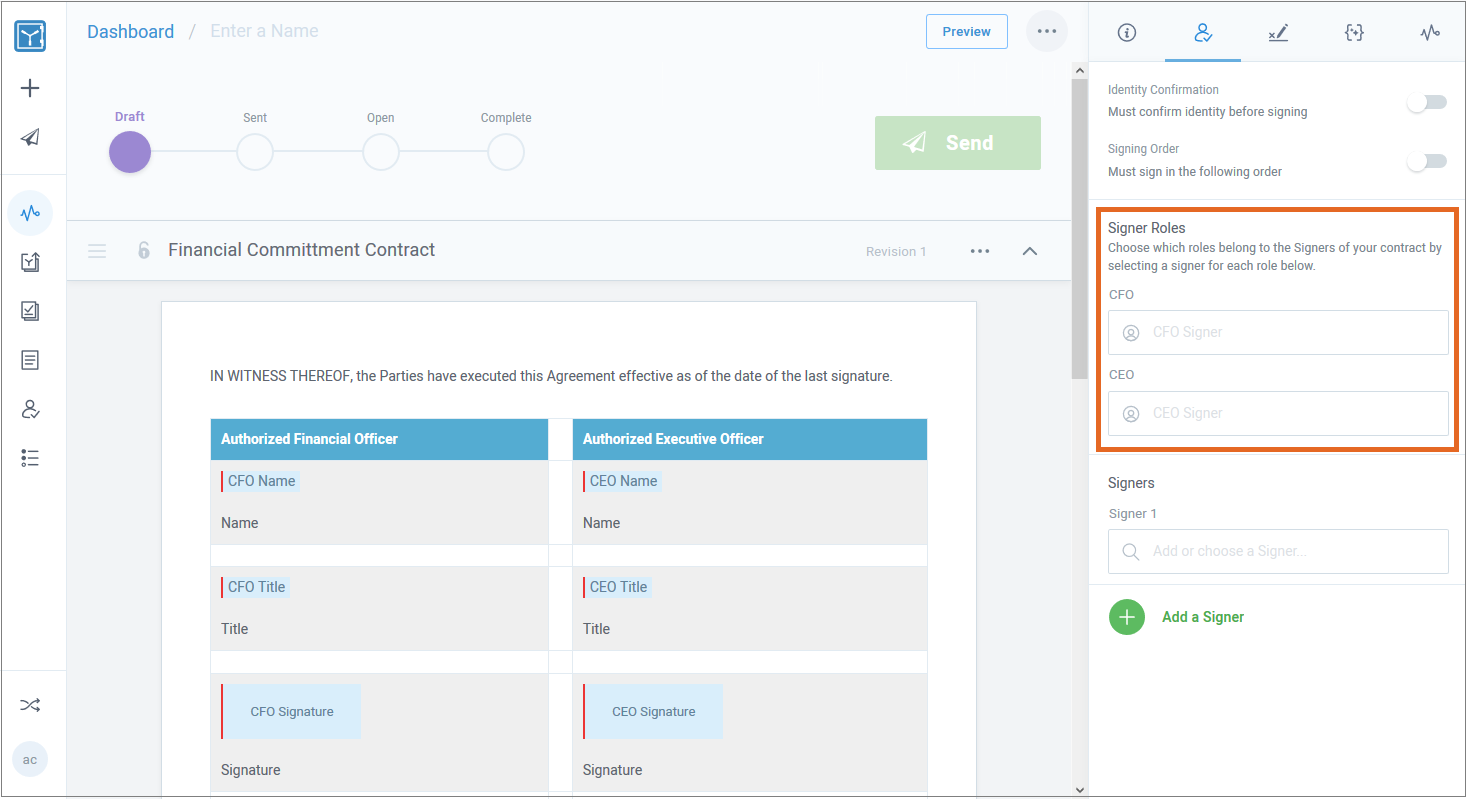The height and width of the screenshot is (799, 1466).
Task: Click the green Send button
Action: click(x=958, y=143)
